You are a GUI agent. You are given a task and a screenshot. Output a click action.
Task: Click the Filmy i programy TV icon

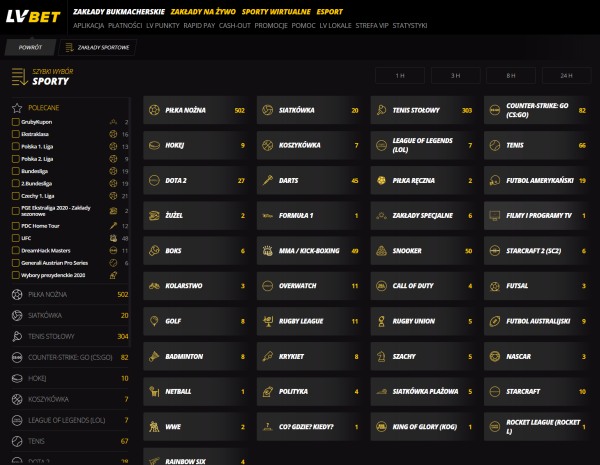click(495, 216)
